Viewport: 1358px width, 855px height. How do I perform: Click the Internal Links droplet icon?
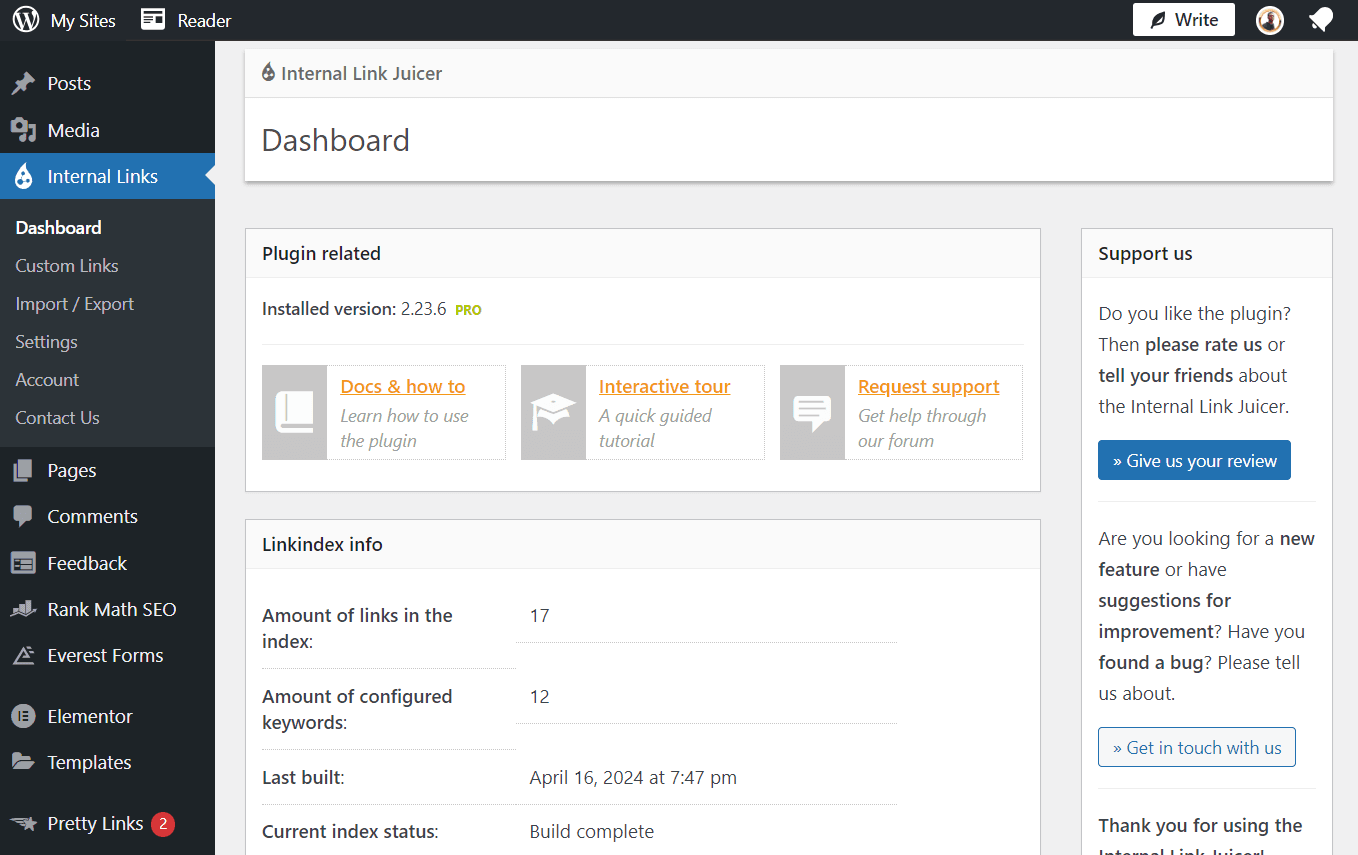[23, 177]
